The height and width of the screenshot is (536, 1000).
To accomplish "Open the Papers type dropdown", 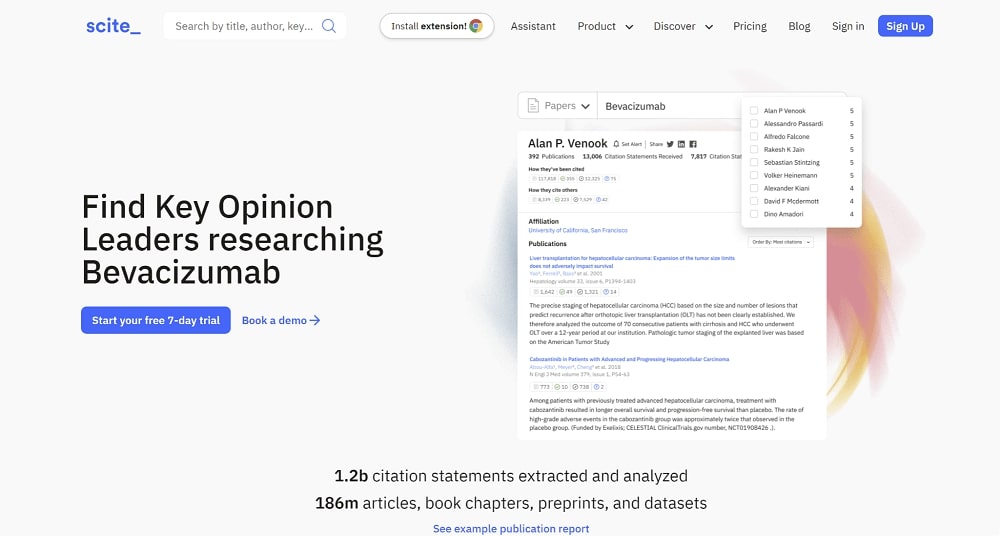I will click(558, 106).
